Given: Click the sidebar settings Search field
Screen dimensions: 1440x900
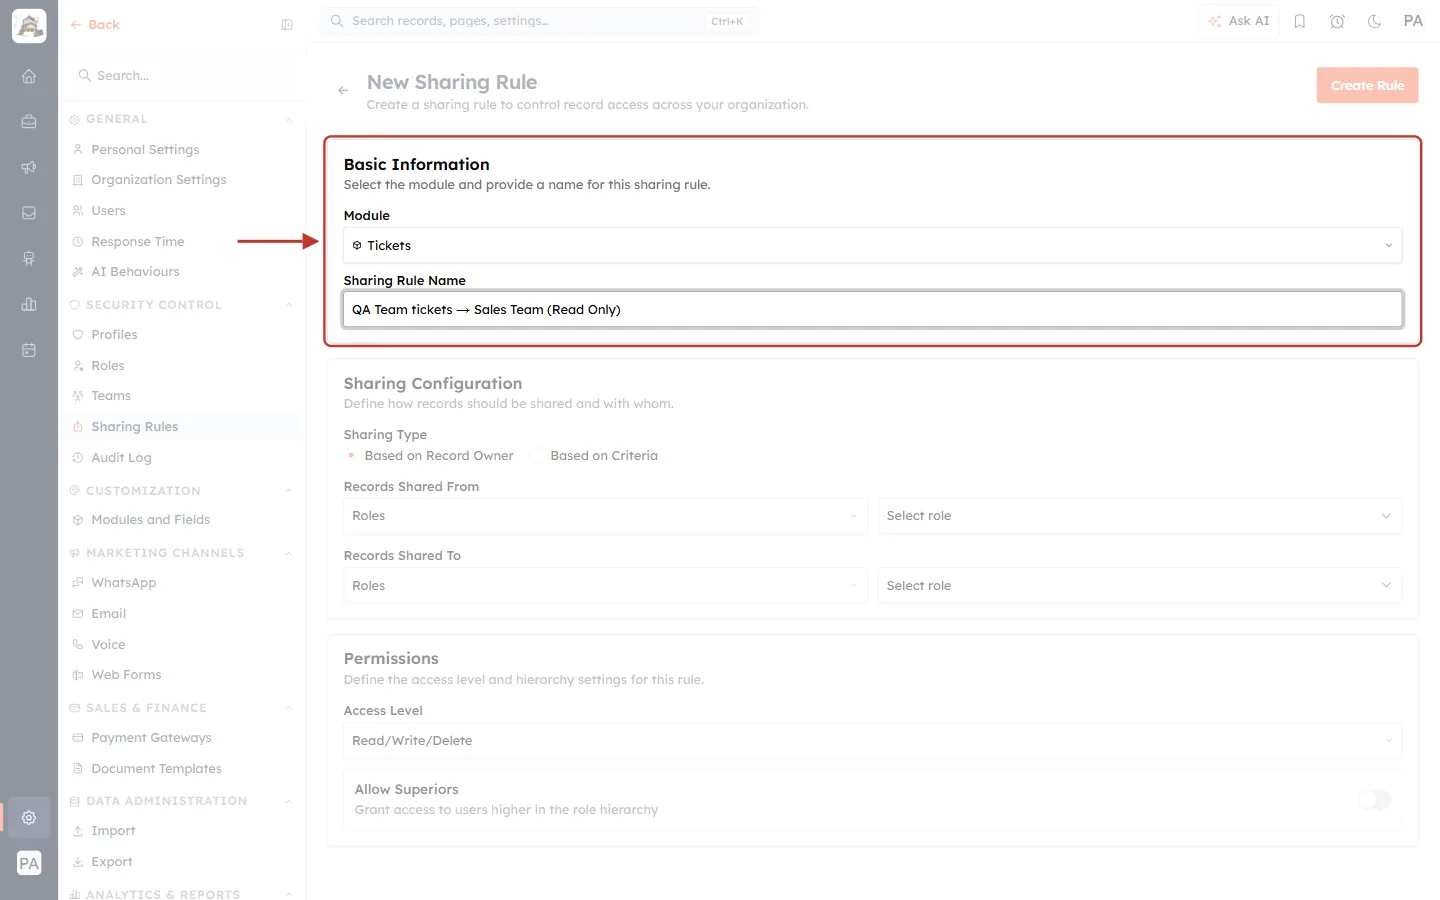Looking at the screenshot, I should tap(182, 76).
